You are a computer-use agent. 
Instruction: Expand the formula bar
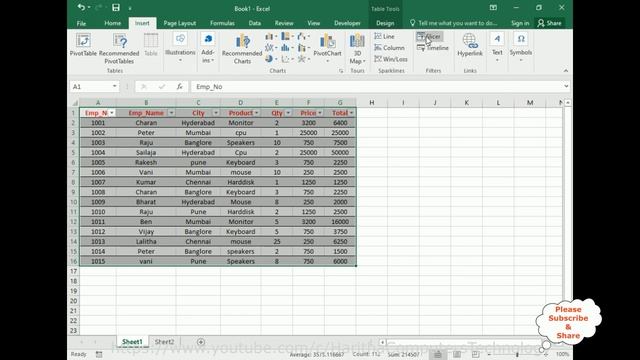pyautogui.click(x=566, y=87)
